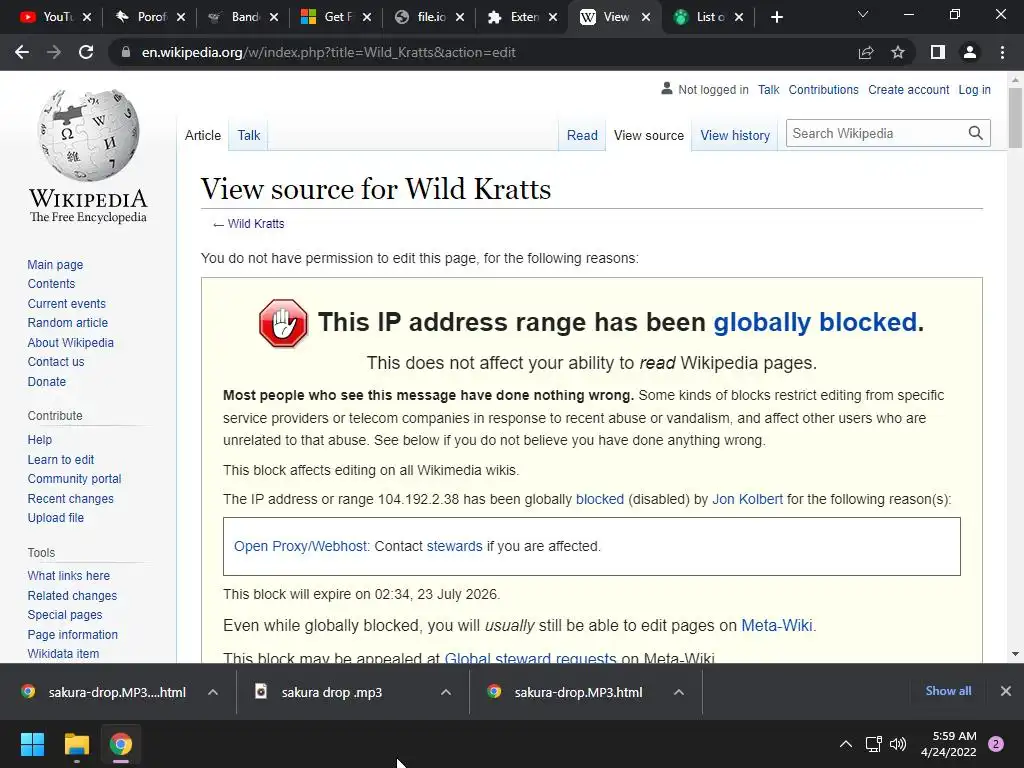Click the stop hand blocked icon
This screenshot has height=768, width=1024.
point(283,323)
